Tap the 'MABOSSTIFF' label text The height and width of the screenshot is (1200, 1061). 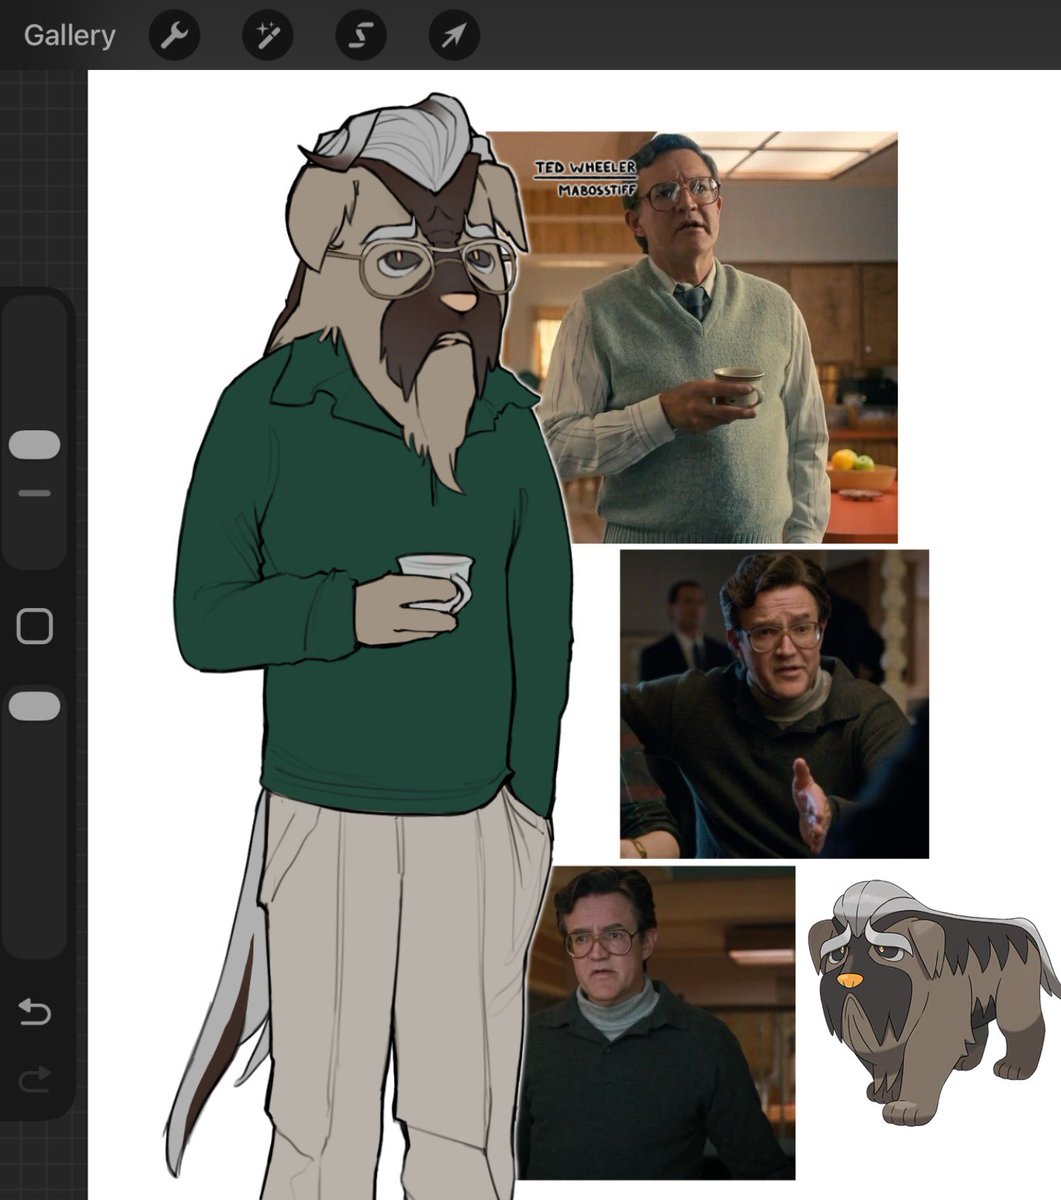click(597, 189)
